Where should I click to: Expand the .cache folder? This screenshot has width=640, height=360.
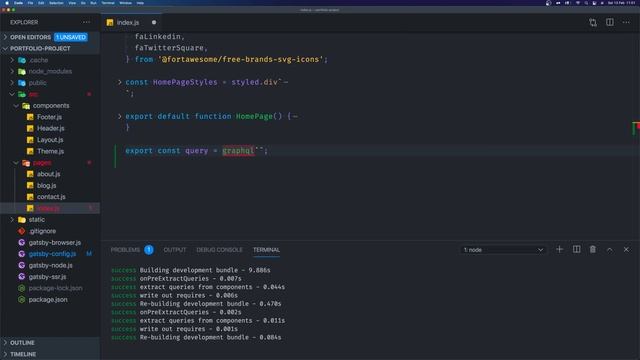pos(12,60)
